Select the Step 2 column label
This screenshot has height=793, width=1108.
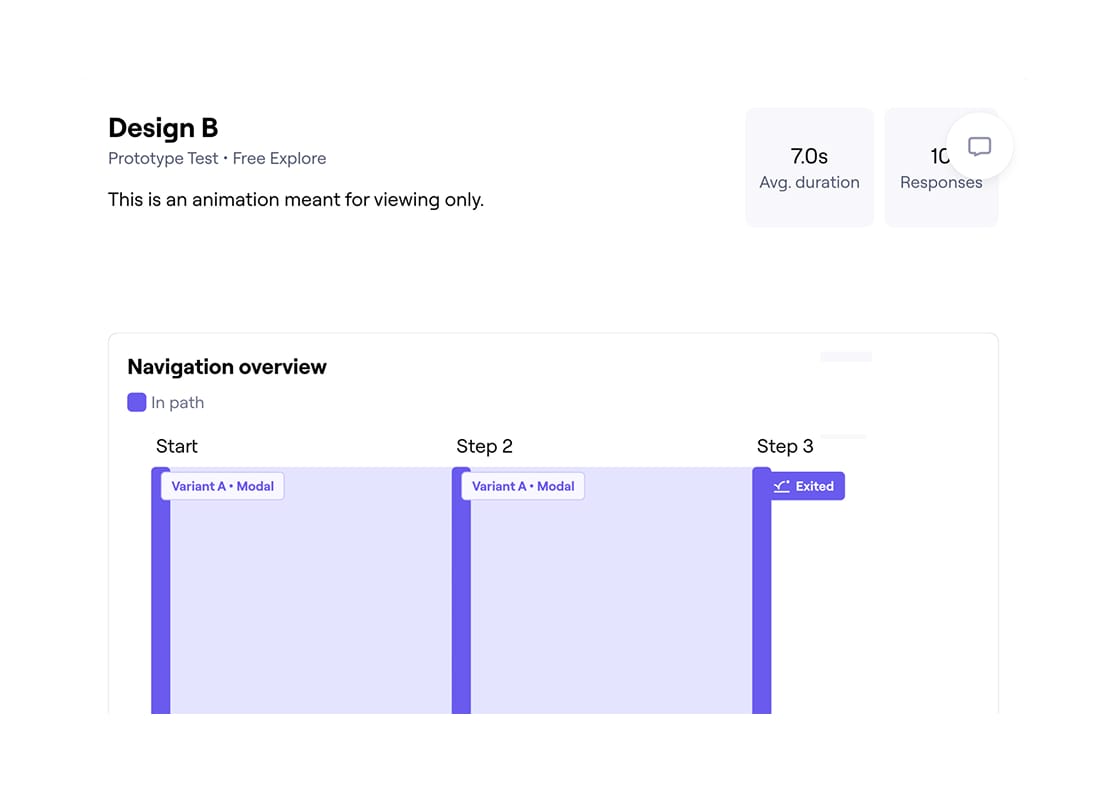[484, 446]
